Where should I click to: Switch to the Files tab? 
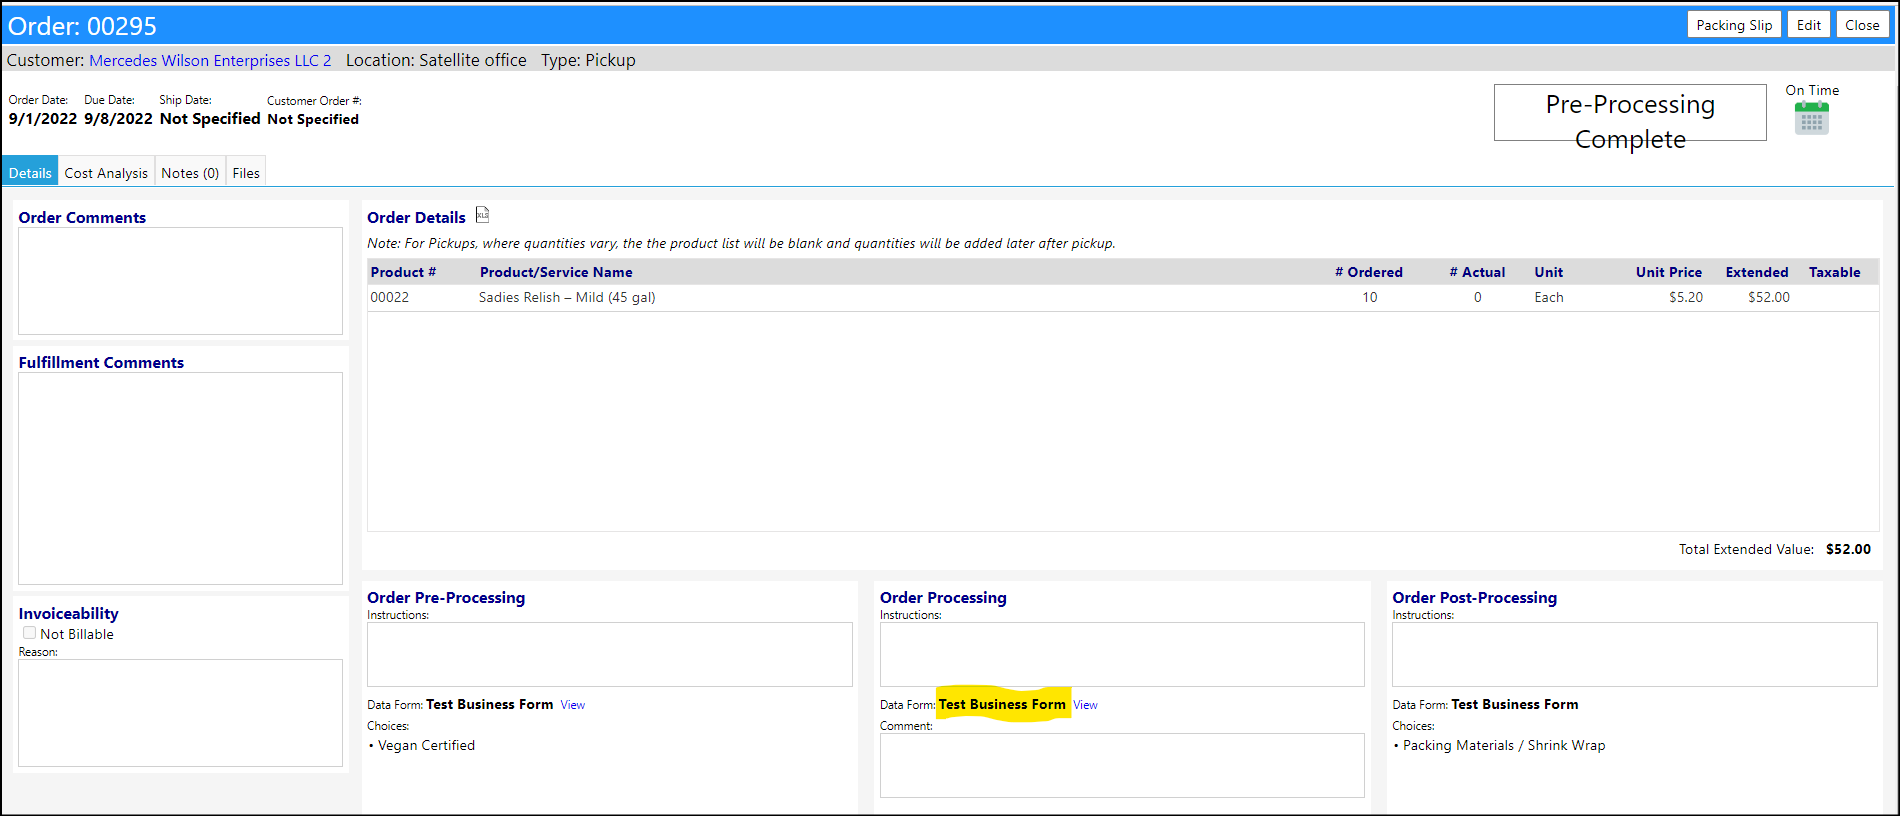[x=246, y=172]
